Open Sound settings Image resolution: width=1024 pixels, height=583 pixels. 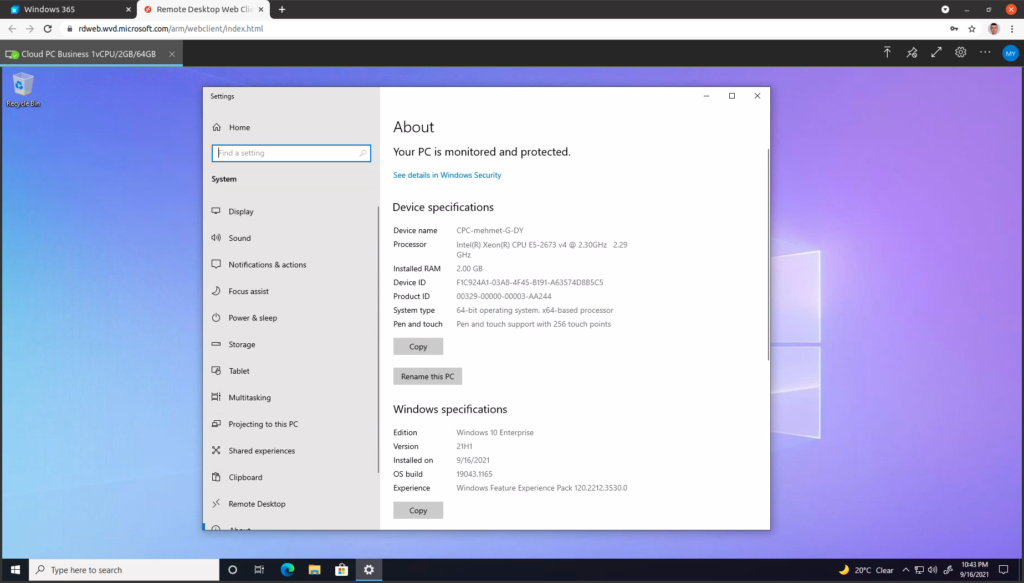(231, 238)
